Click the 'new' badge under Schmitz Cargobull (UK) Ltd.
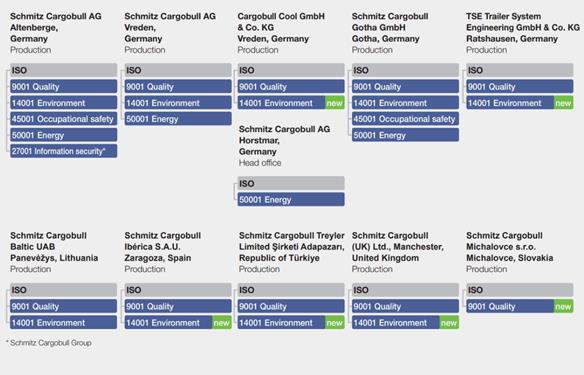The image size is (584, 375). point(449,322)
